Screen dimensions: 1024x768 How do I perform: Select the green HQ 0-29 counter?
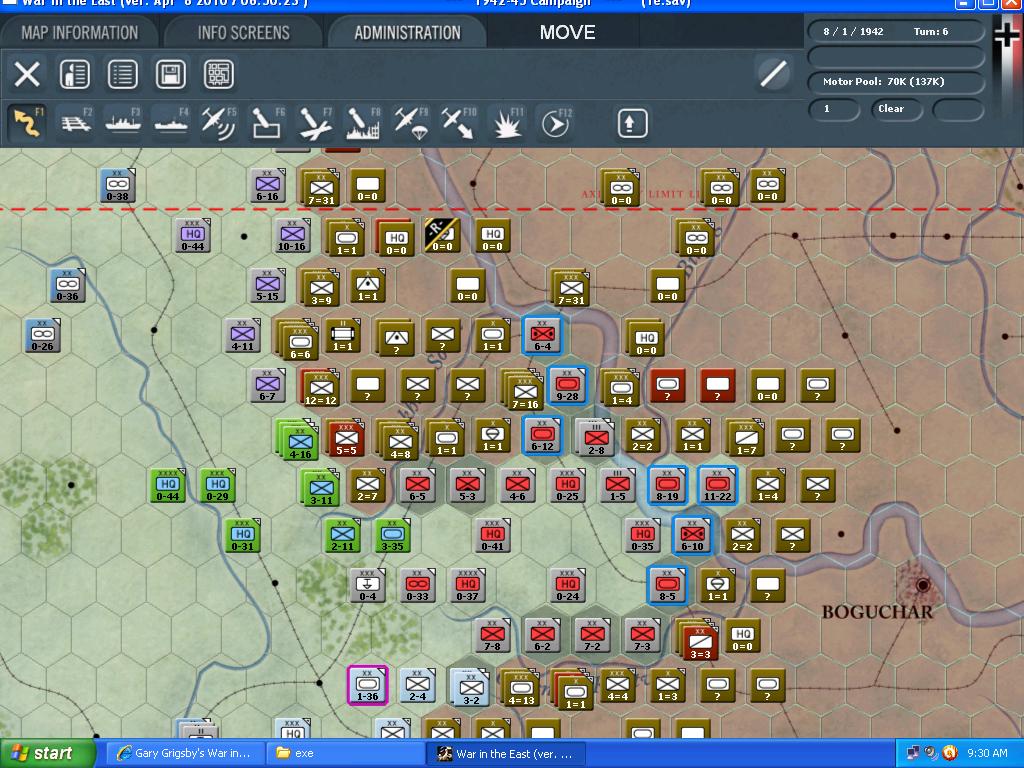pyautogui.click(x=217, y=486)
